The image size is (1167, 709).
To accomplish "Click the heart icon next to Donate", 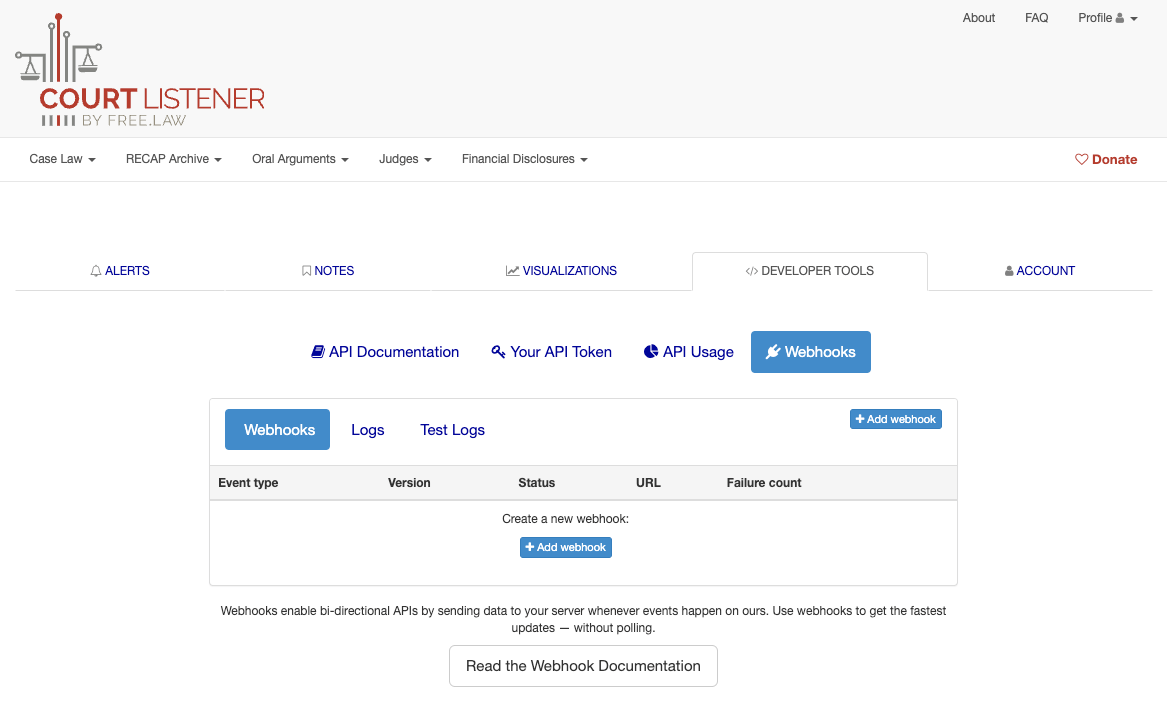I will (x=1081, y=159).
